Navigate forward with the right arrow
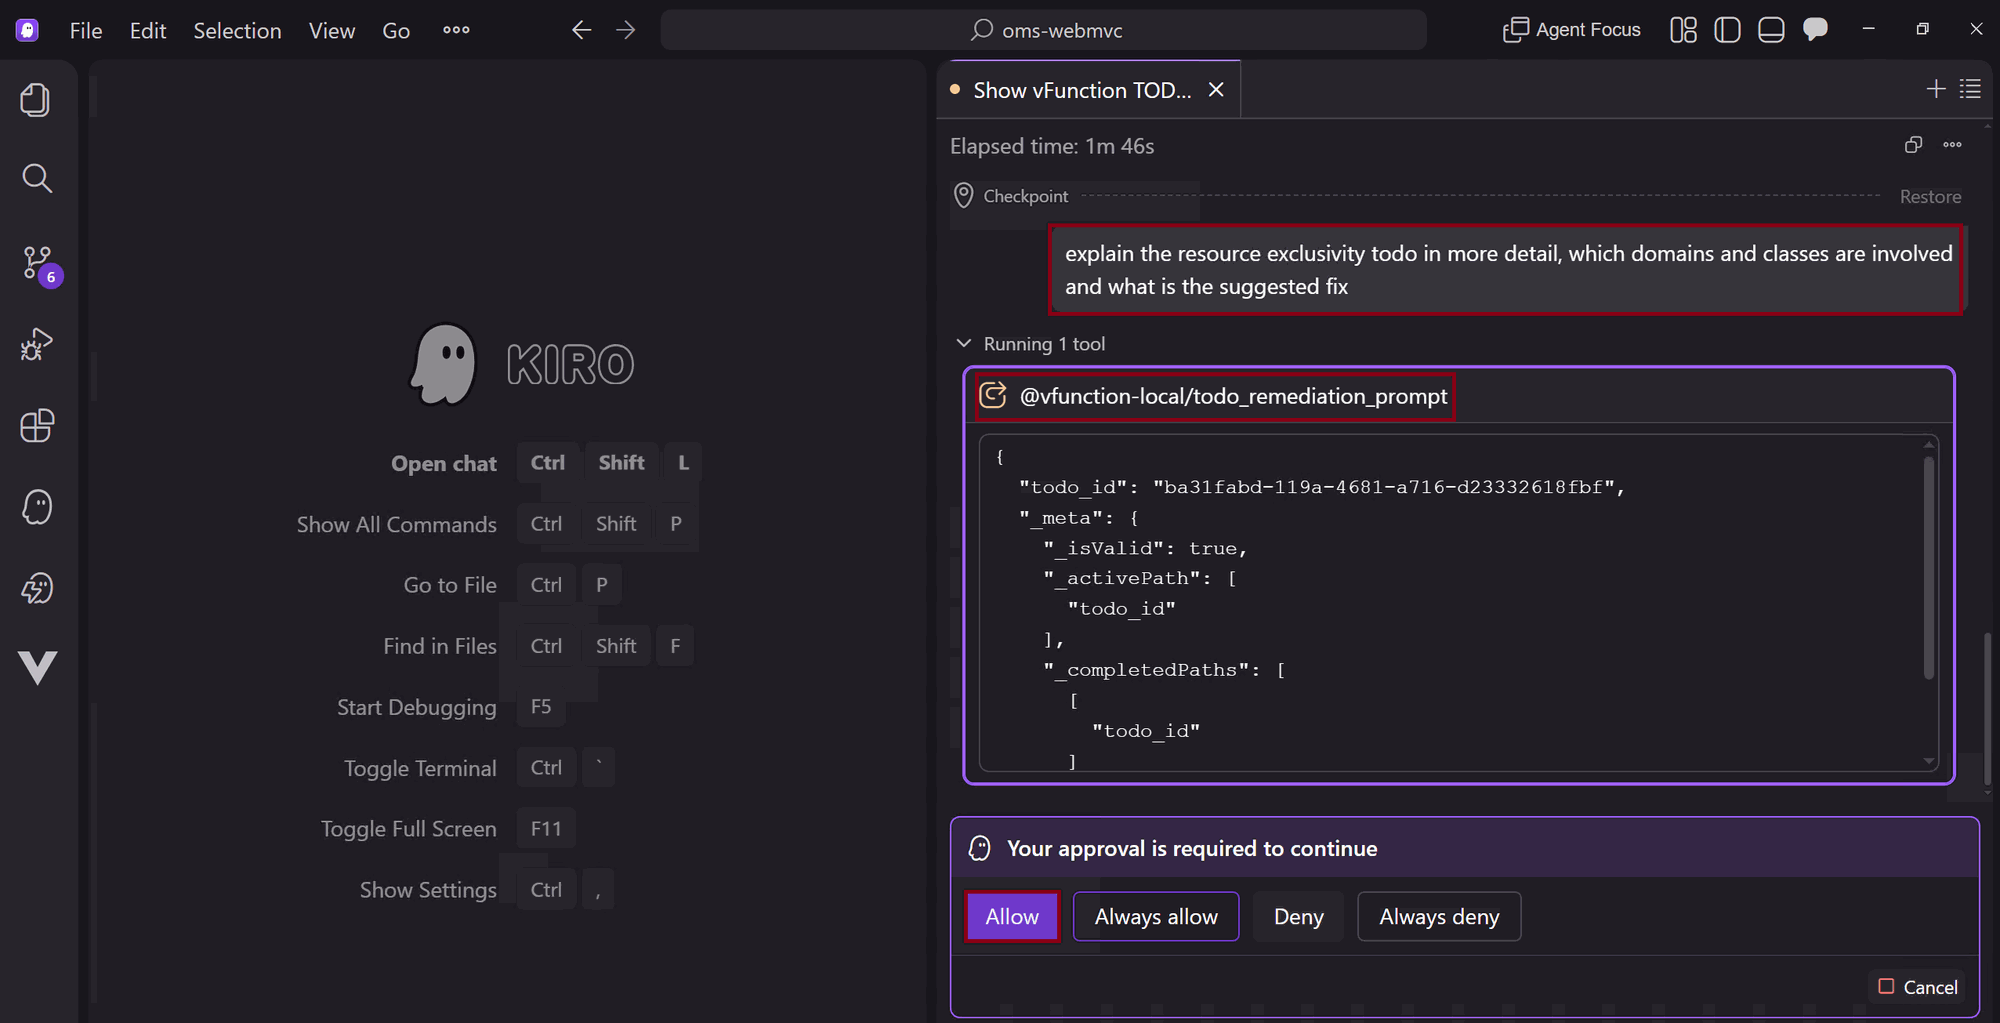The width and height of the screenshot is (2000, 1023). click(x=626, y=30)
